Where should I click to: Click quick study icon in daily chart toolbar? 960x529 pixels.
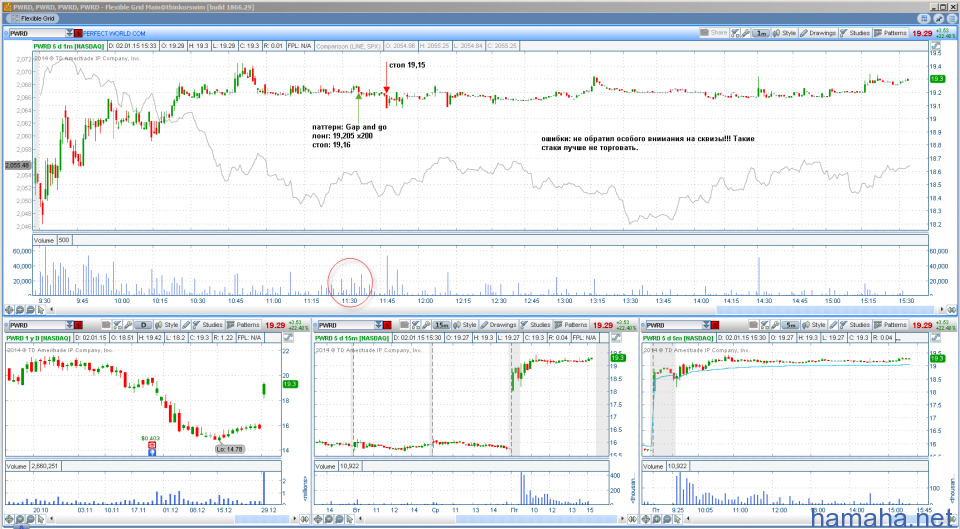click(x=117, y=325)
